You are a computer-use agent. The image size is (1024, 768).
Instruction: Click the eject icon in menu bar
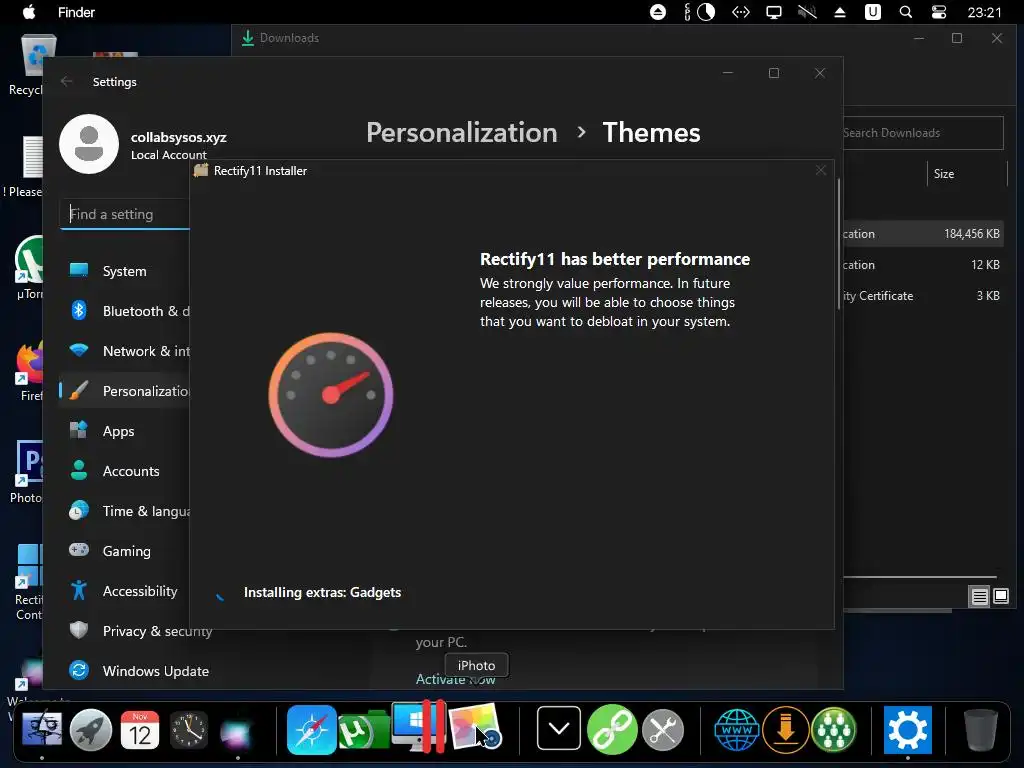(840, 12)
